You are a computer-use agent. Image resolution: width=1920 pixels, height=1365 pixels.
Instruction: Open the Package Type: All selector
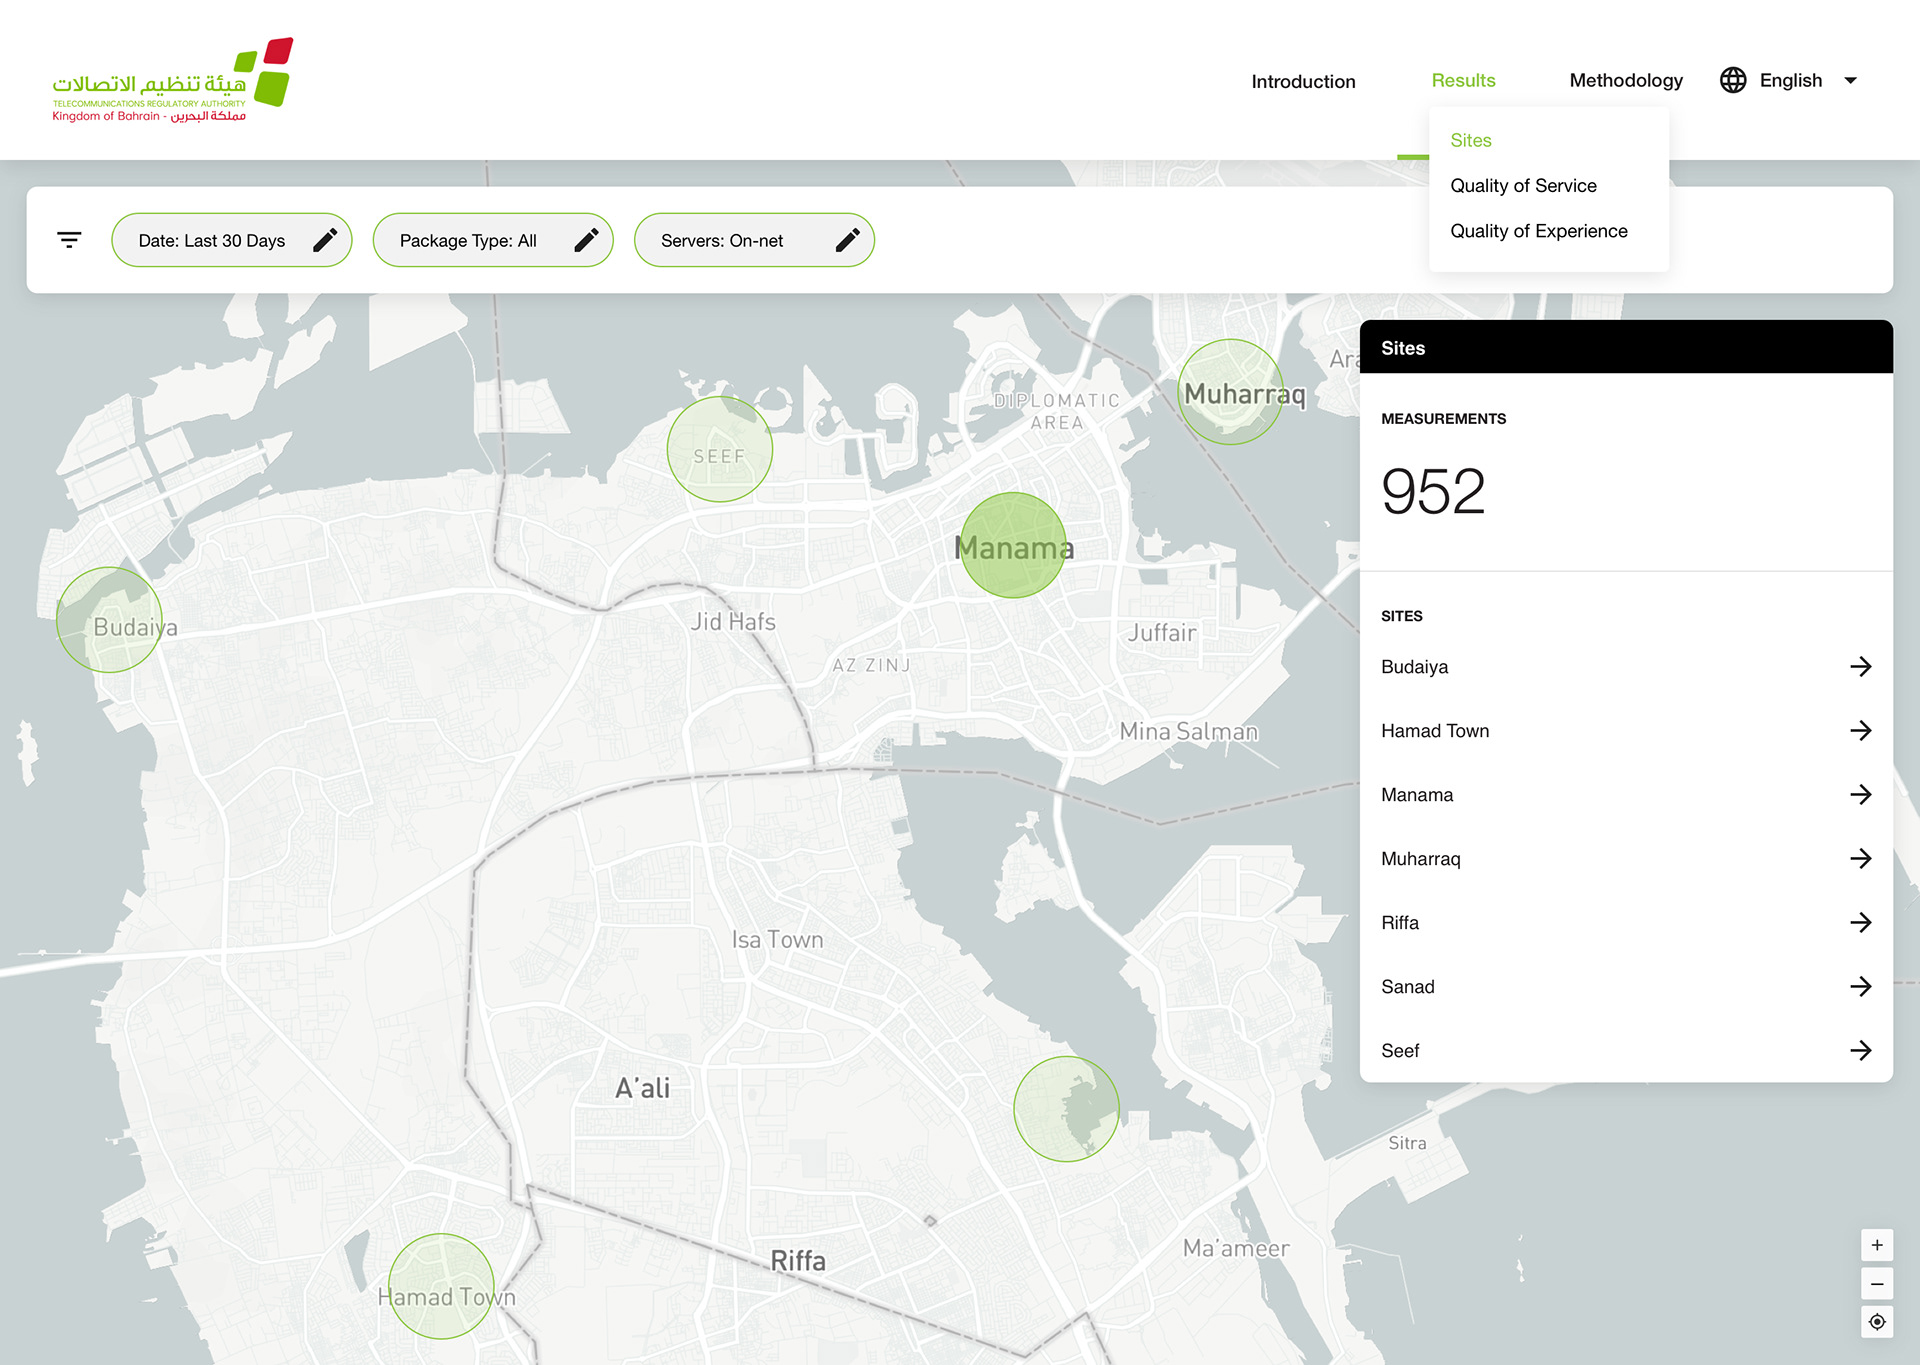468,241
